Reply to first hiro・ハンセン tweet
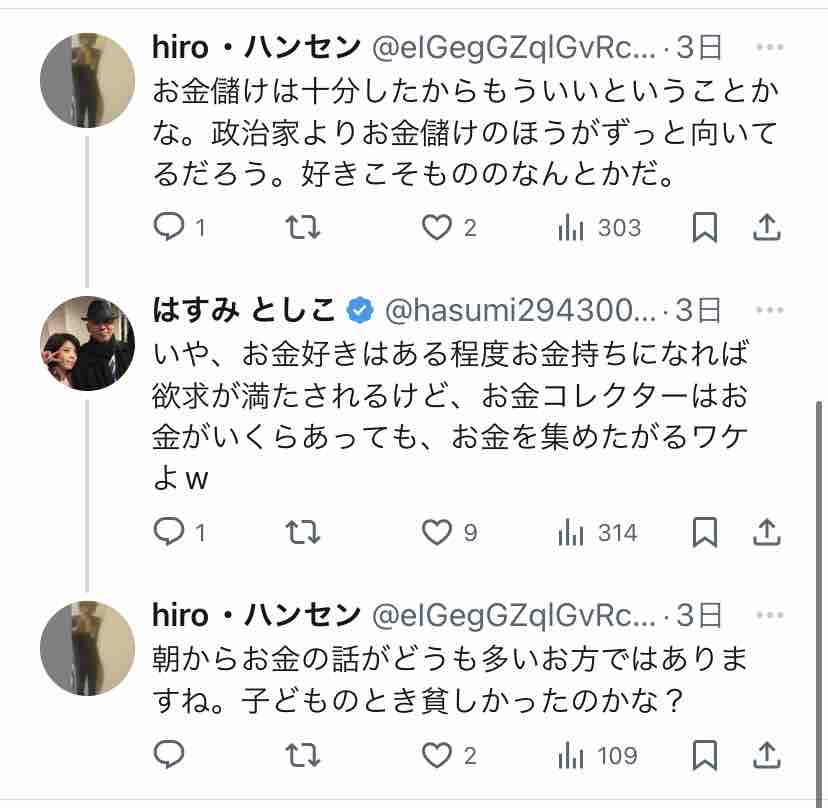 [168, 229]
